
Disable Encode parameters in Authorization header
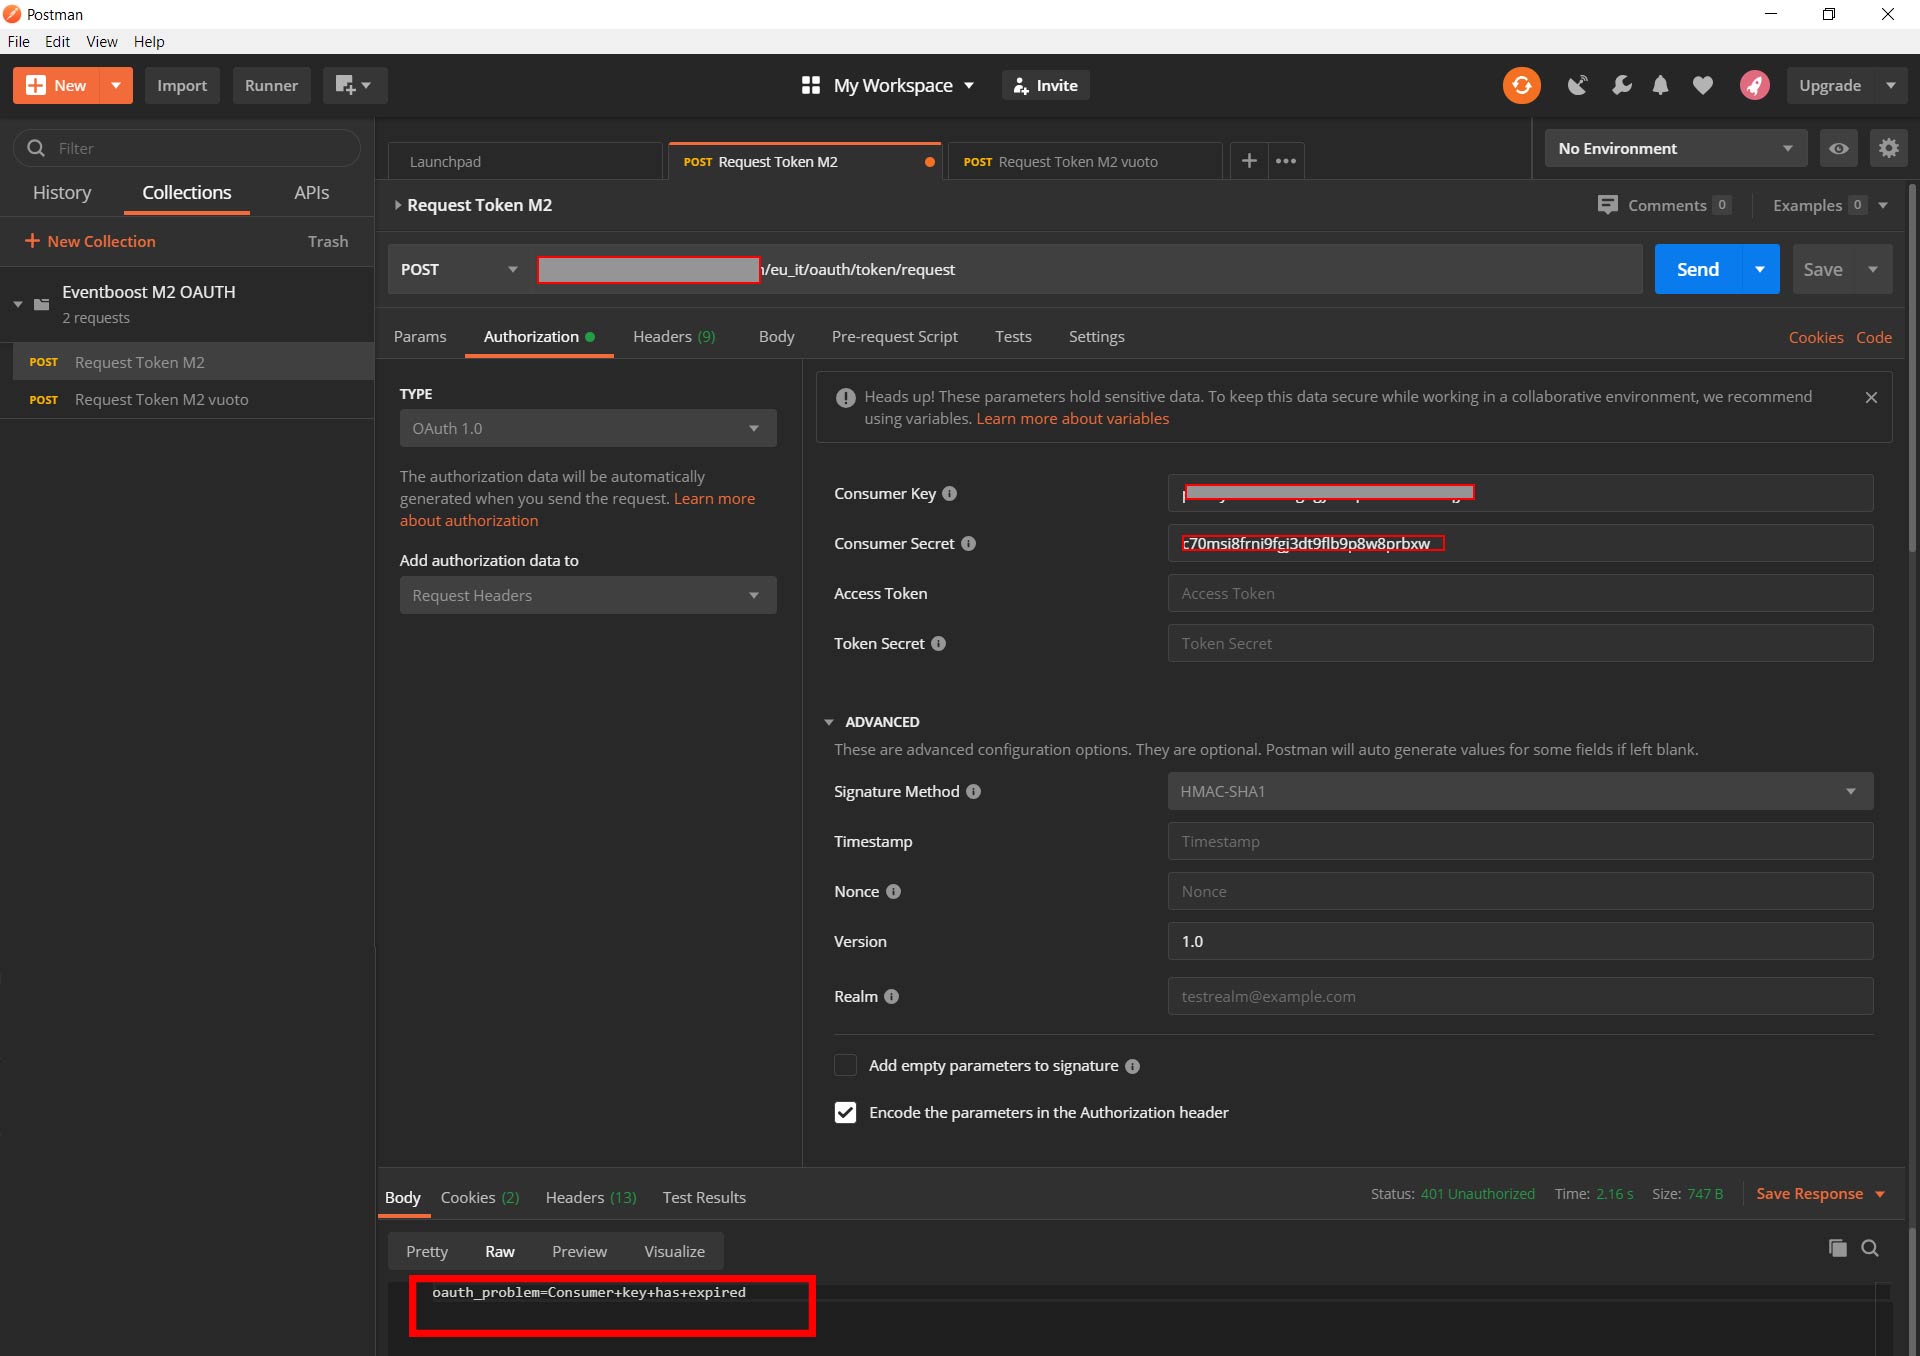click(x=845, y=1112)
